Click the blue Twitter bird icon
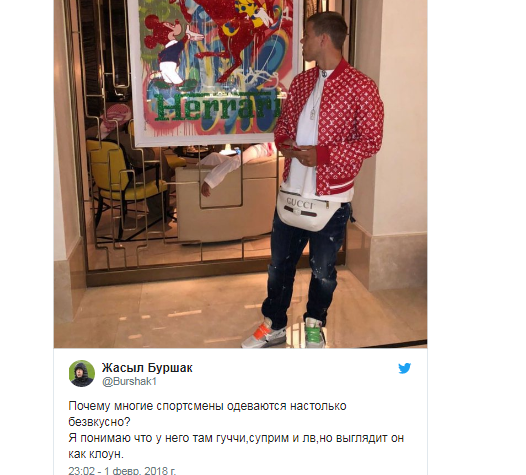The width and height of the screenshot is (526, 475). pyautogui.click(x=405, y=368)
